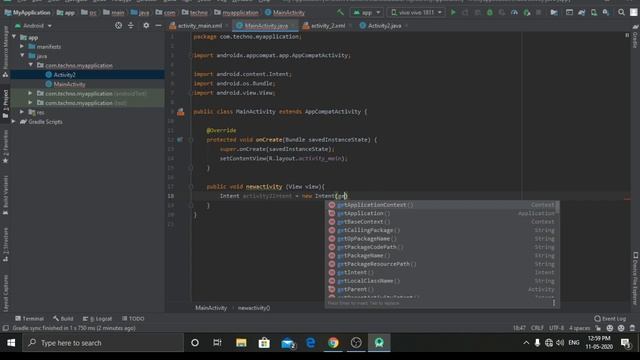Click newactivity() in the code breadcrumb
Image resolution: width=640 pixels, height=360 pixels.
pyautogui.click(x=254, y=308)
